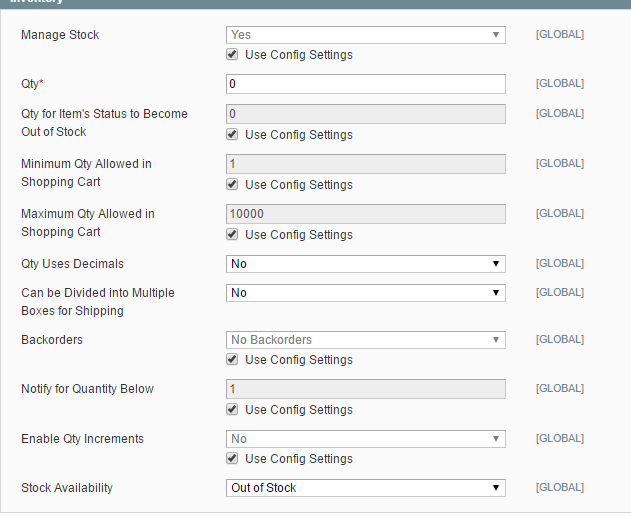
Task: Uncheck Use Config Settings under Enable Qty Increments
Action: point(232,458)
